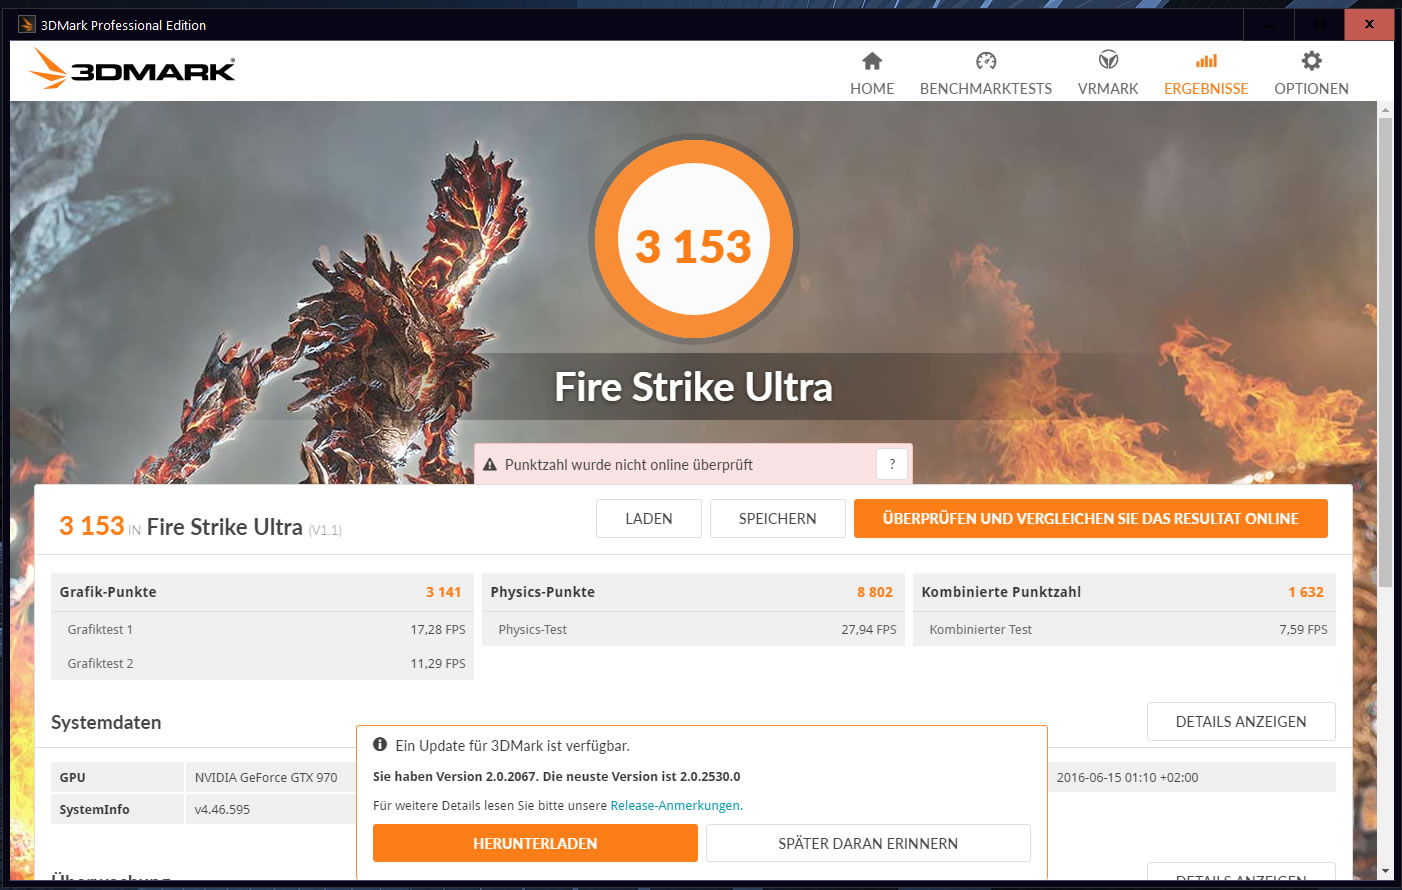The image size is (1402, 890).
Task: Click the 3DMark title bar app icon
Action: (27, 24)
